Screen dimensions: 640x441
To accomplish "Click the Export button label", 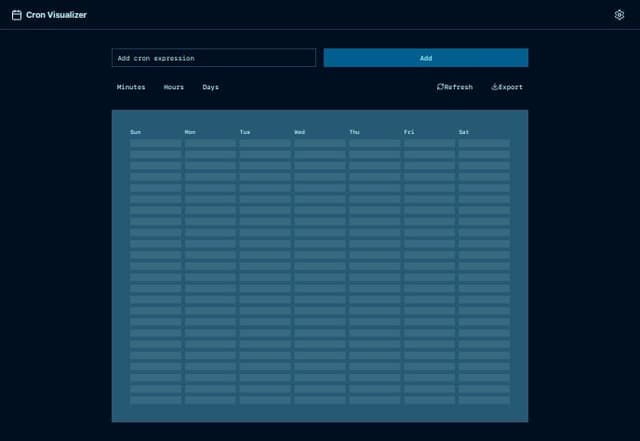I will [510, 87].
